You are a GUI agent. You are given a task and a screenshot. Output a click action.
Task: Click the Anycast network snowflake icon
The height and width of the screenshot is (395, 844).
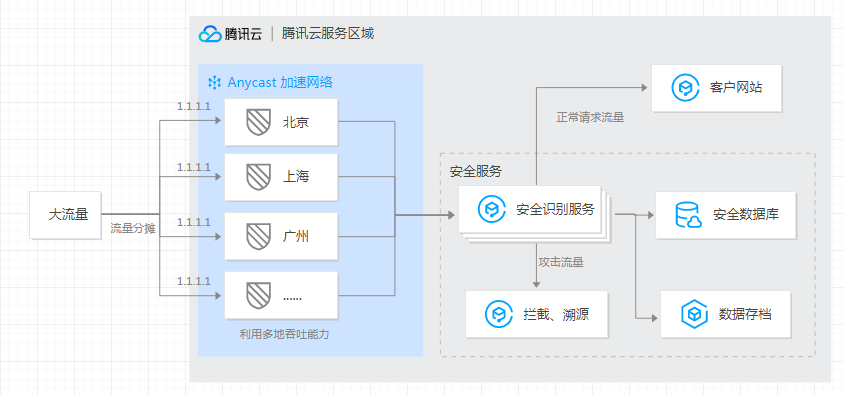(215, 83)
